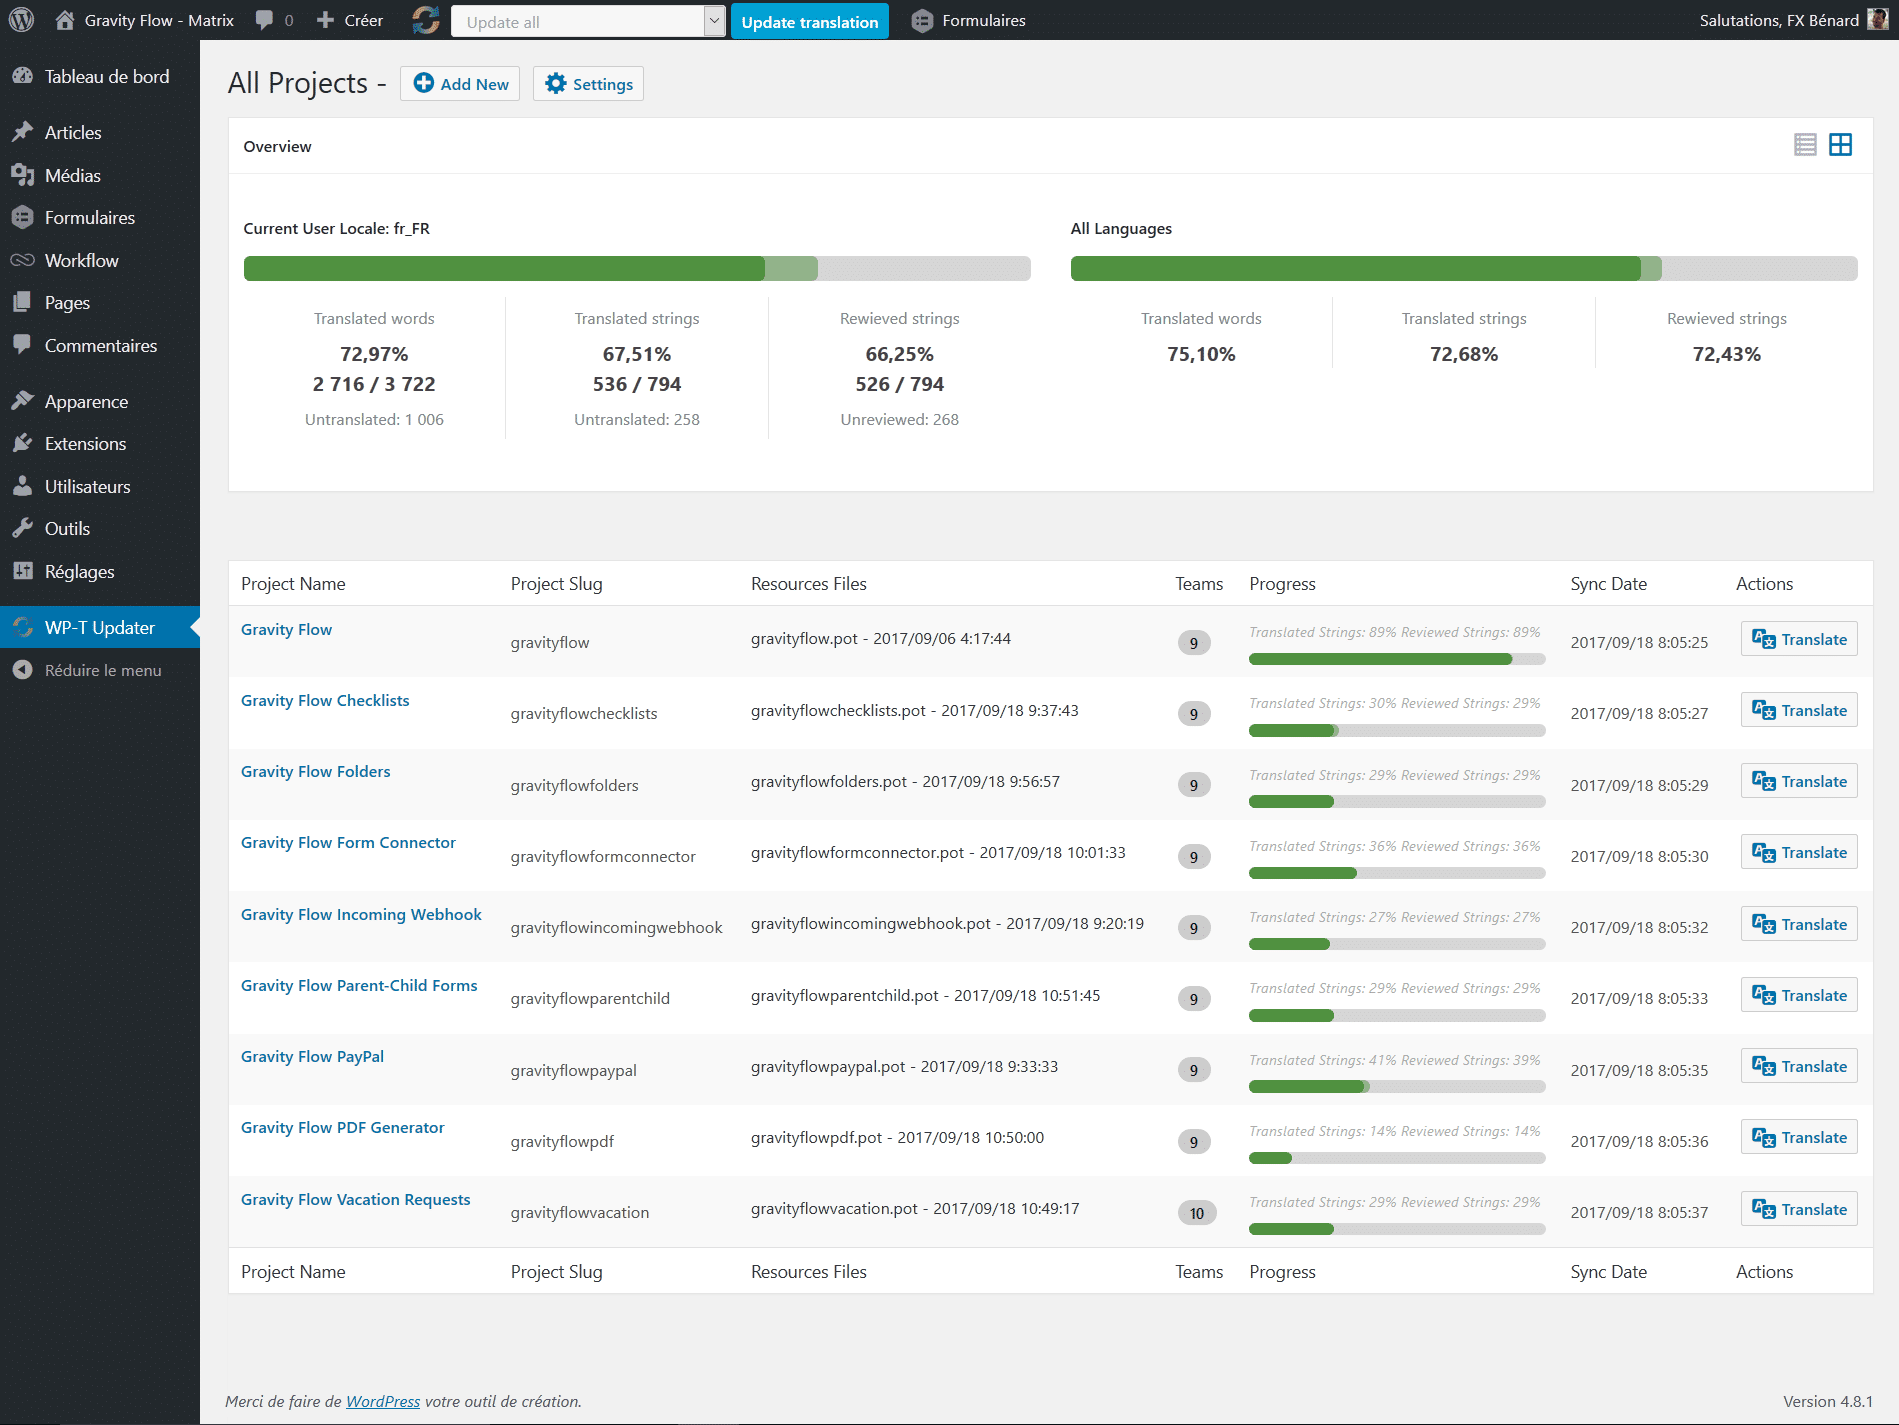Click Translate for gravityflowformconnector row
The width and height of the screenshot is (1899, 1425).
(1799, 852)
